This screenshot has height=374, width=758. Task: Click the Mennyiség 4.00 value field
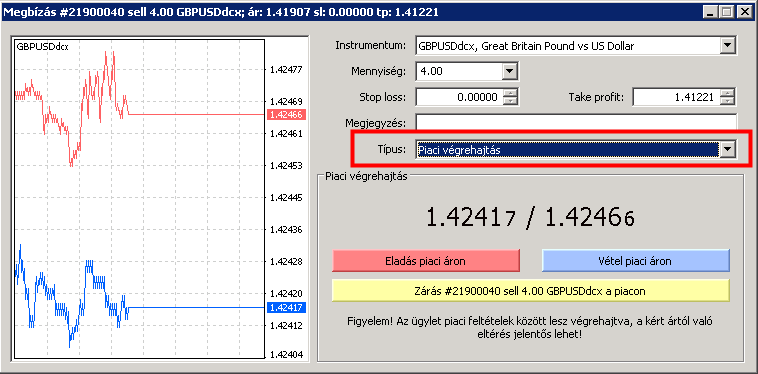459,72
